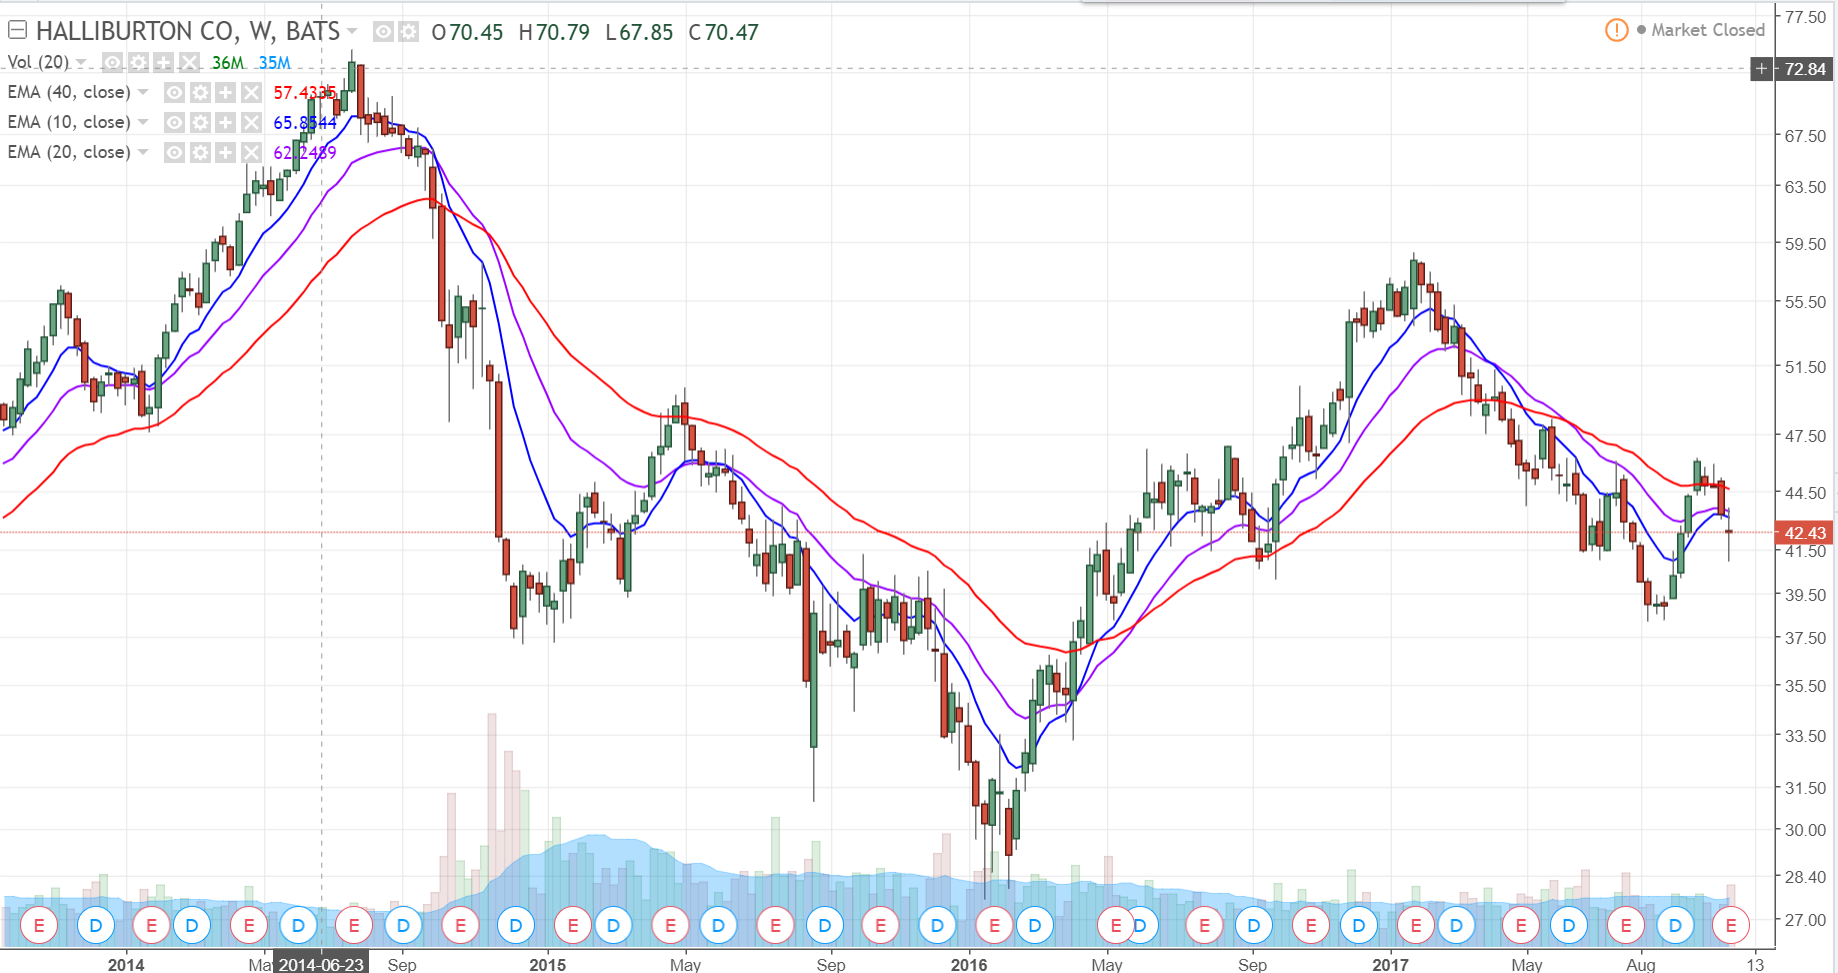The height and width of the screenshot is (973, 1838).
Task: Click the high price value H 70.79
Action: pos(554,32)
